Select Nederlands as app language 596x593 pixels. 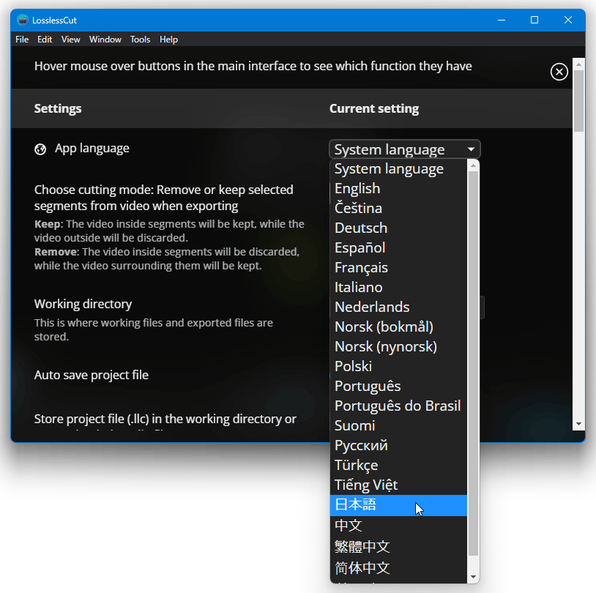[x=398, y=307]
